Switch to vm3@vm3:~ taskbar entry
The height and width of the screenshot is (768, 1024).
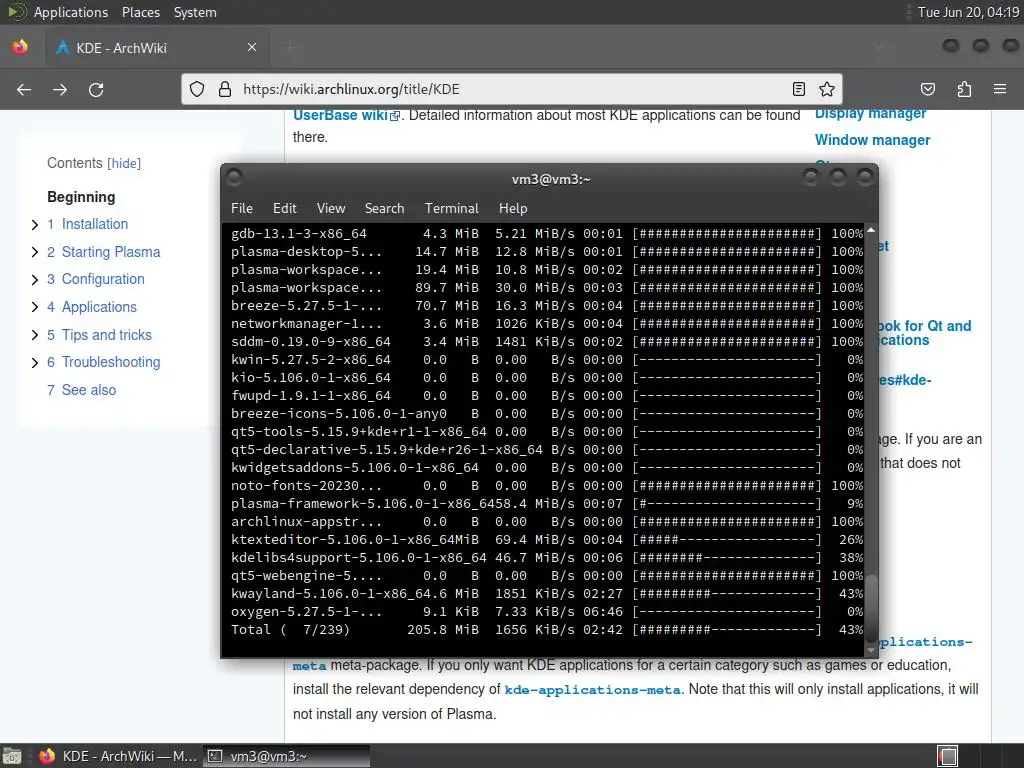[x=286, y=756]
